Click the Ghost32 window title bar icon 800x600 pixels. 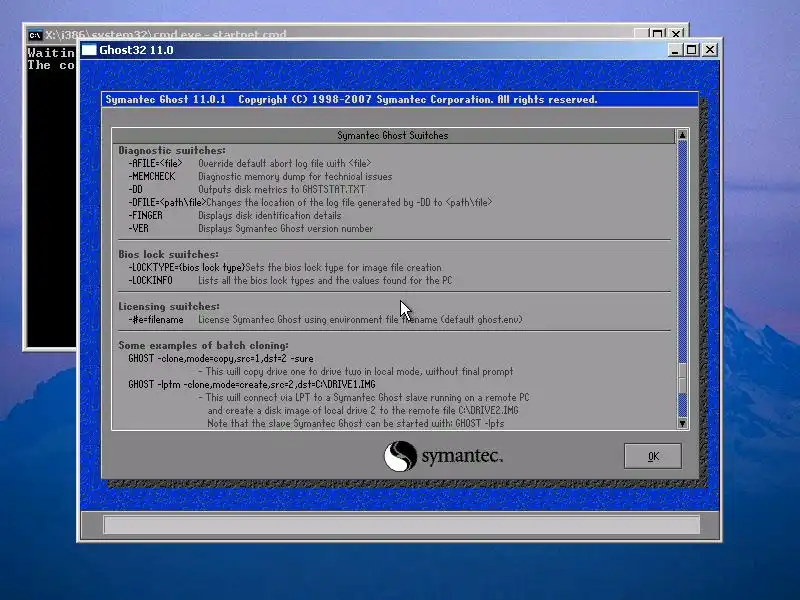pos(89,50)
